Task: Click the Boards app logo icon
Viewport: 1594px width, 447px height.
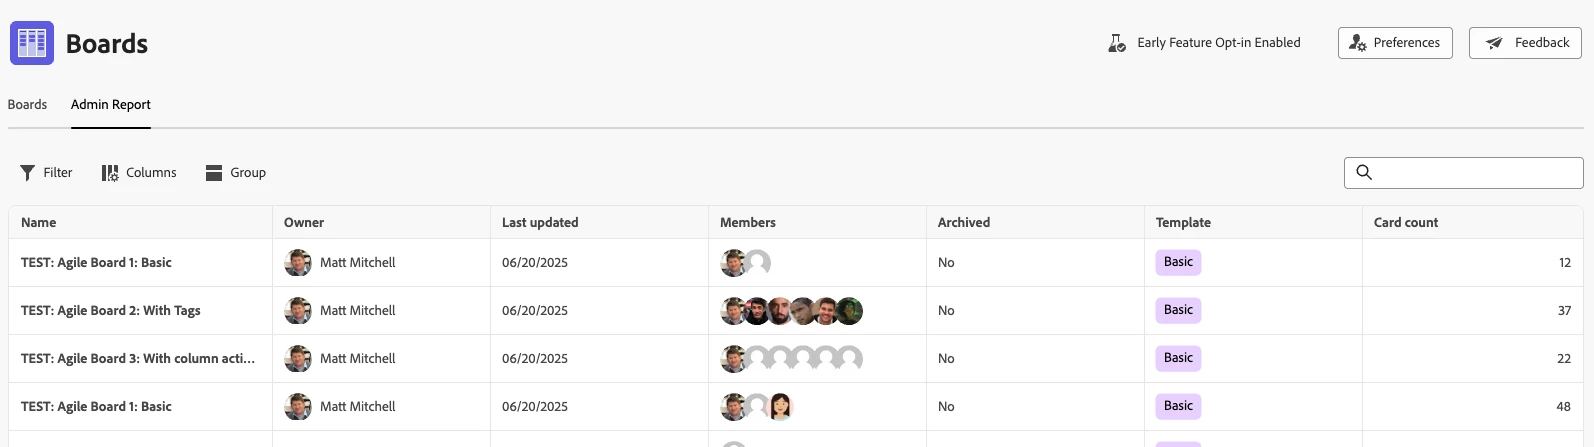Action: 32,43
